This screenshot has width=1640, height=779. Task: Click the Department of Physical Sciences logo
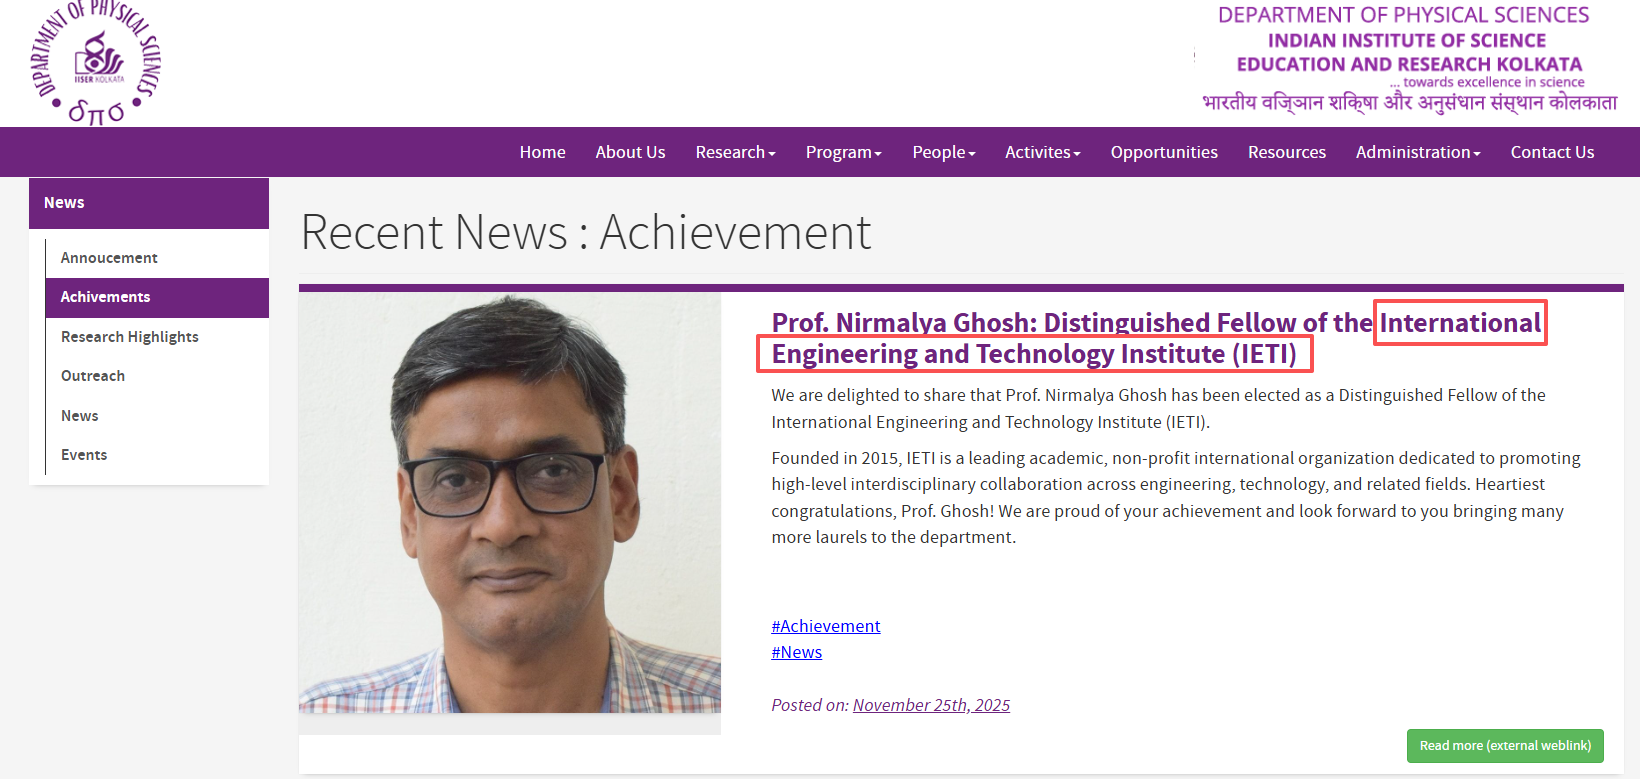(x=96, y=63)
